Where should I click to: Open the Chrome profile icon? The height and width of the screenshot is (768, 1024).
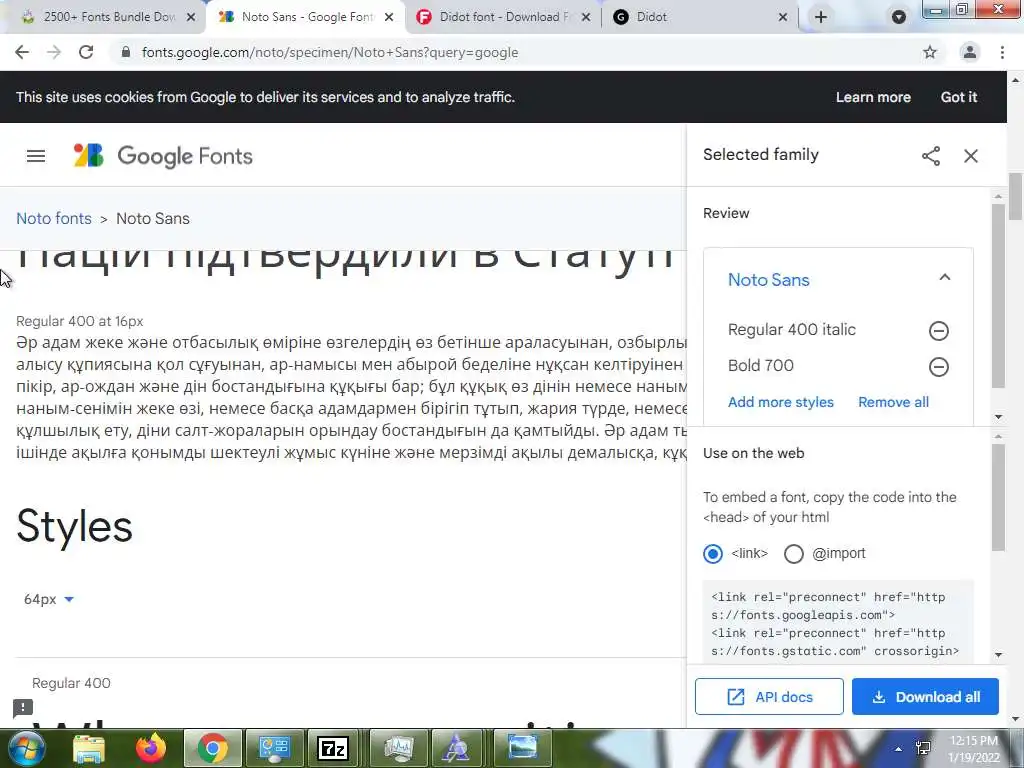970,52
